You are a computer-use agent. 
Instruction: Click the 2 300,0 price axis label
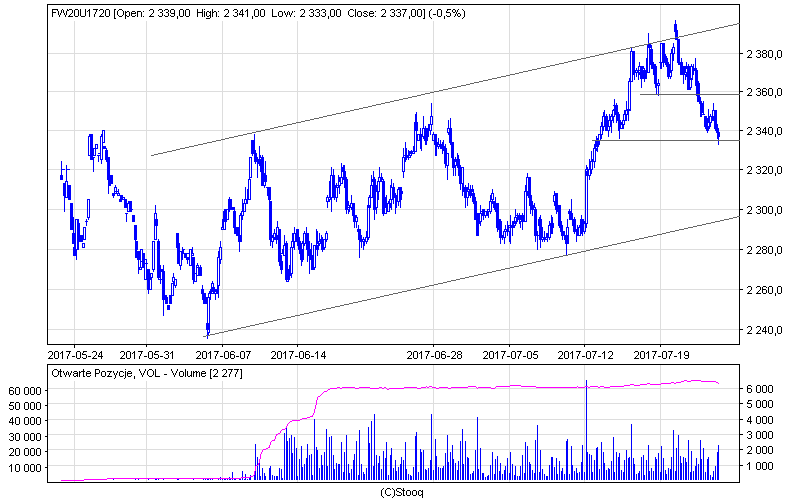(x=764, y=210)
